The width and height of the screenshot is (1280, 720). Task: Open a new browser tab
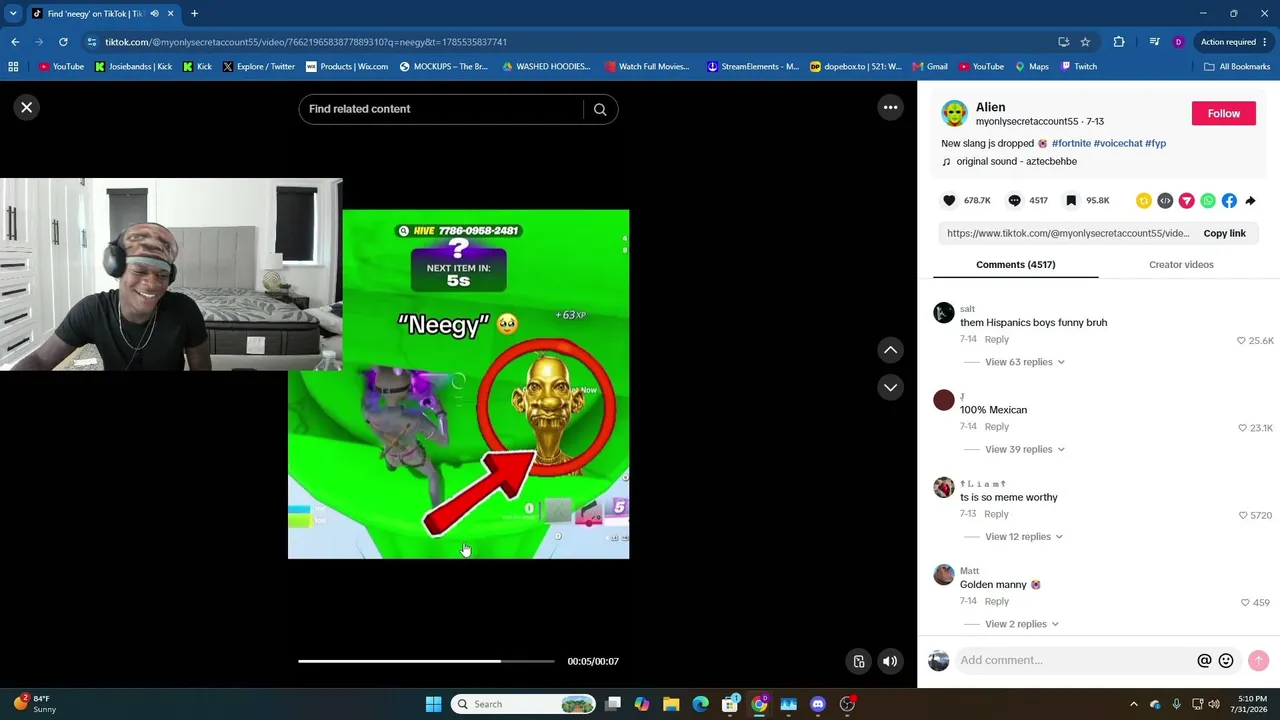tap(194, 14)
